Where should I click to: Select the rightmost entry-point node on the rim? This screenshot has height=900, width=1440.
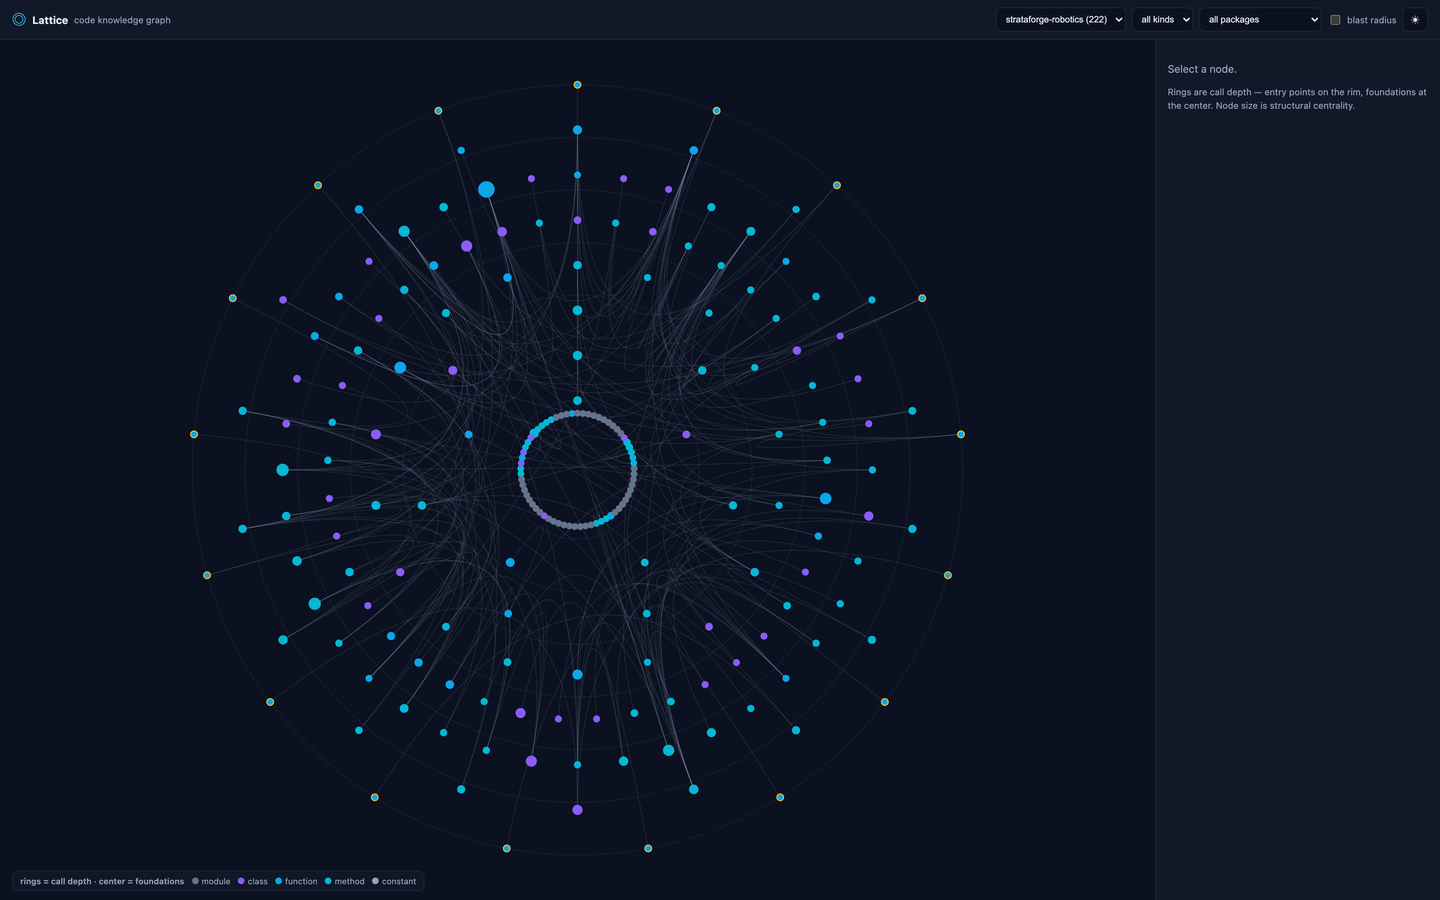click(961, 435)
